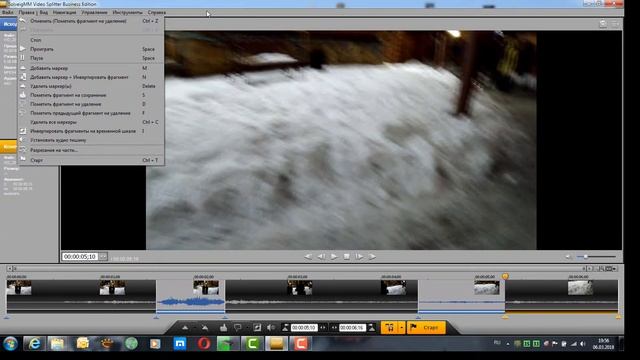This screenshot has height=360, width=640.
Task: Open the Справка menu
Action: (x=157, y=12)
